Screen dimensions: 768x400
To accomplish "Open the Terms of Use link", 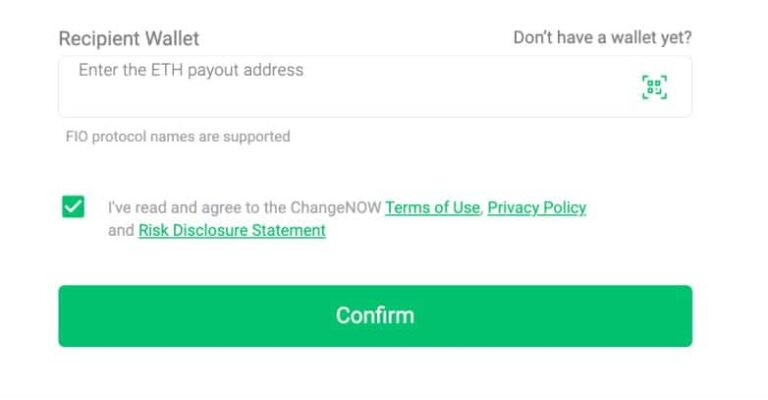I will click(432, 208).
